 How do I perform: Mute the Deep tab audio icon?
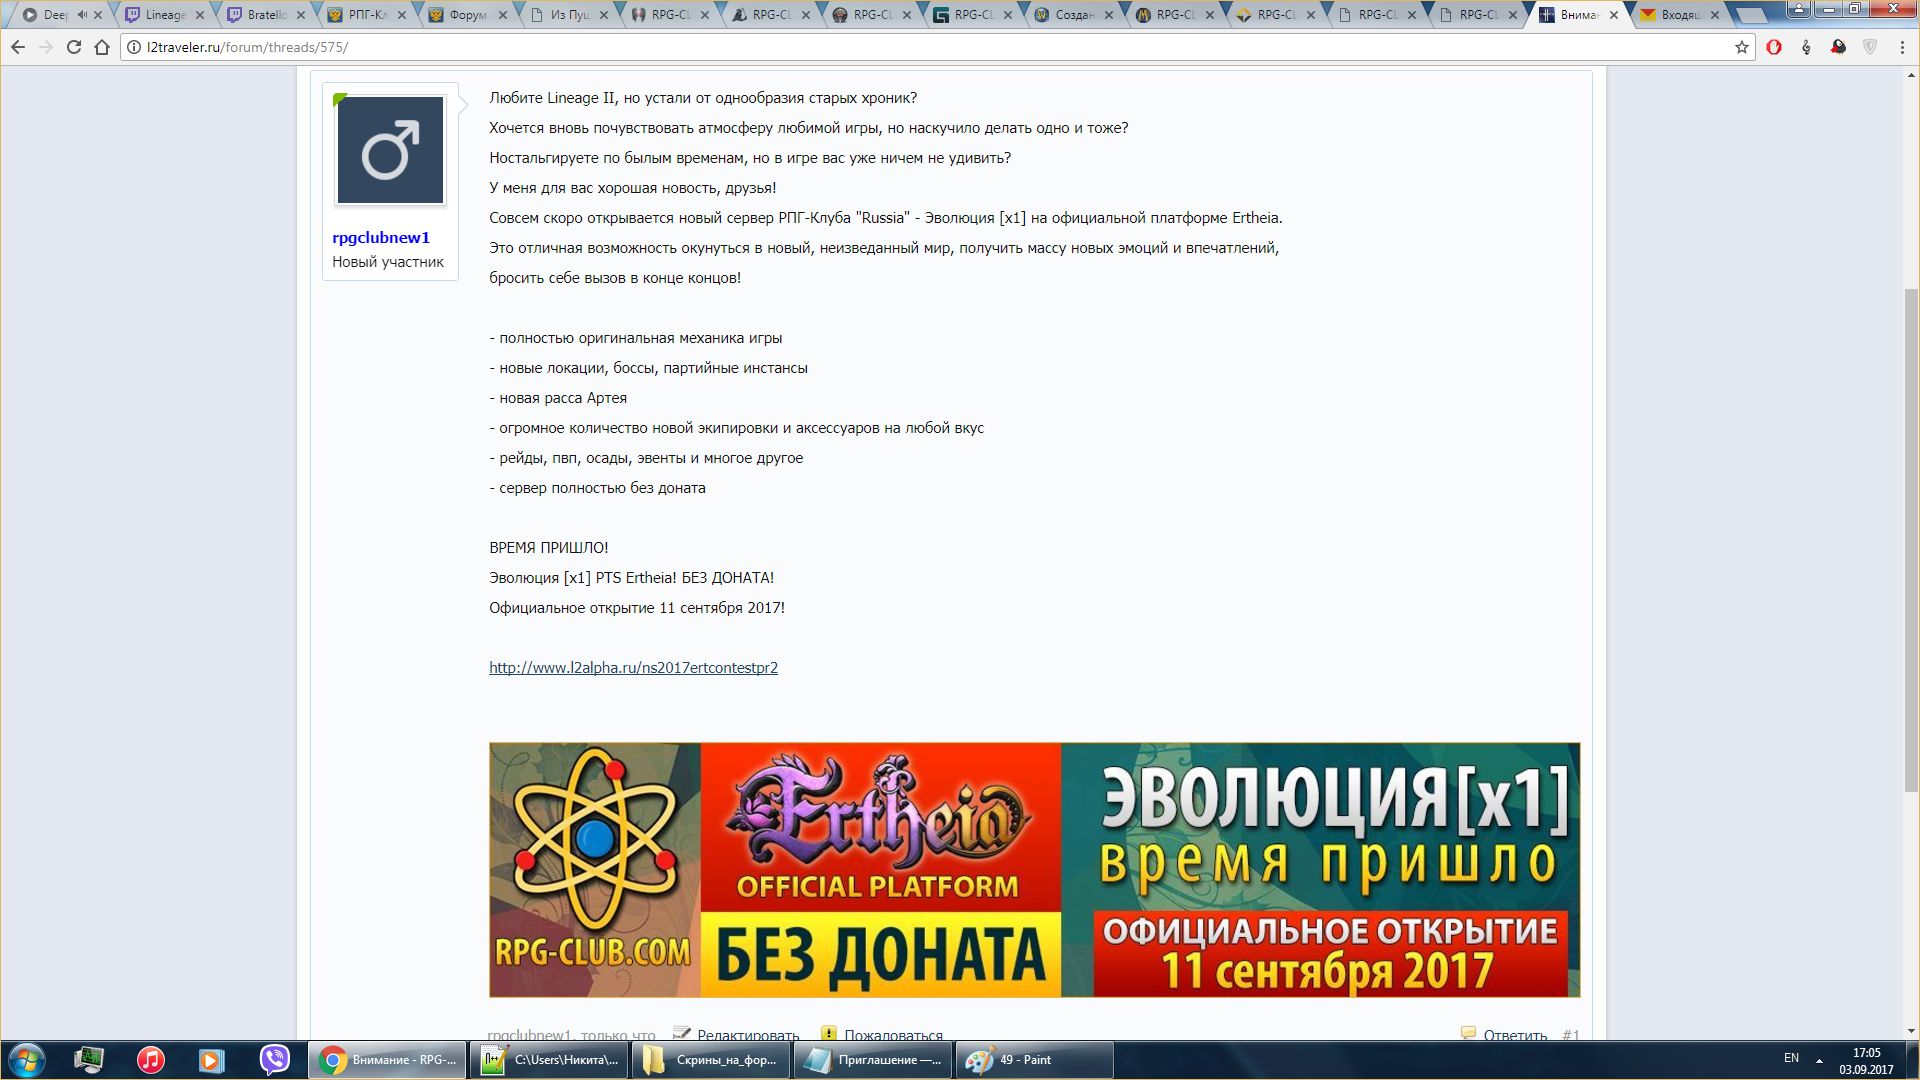coord(83,15)
